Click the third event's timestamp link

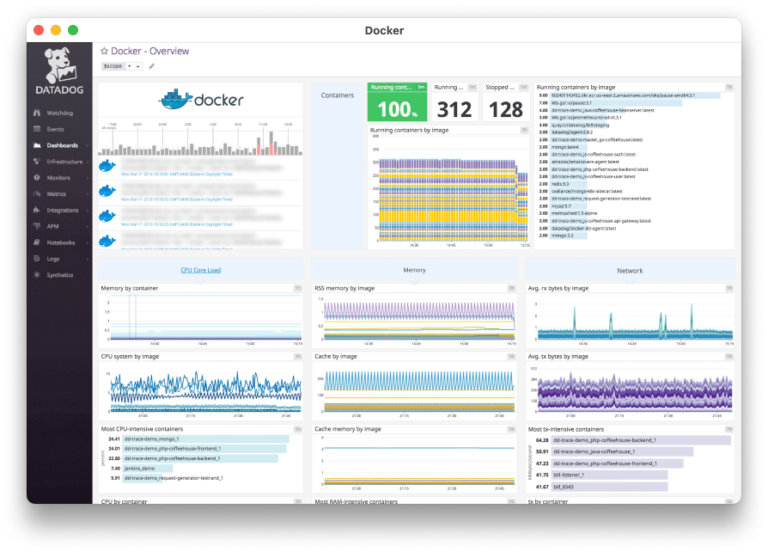(177, 224)
